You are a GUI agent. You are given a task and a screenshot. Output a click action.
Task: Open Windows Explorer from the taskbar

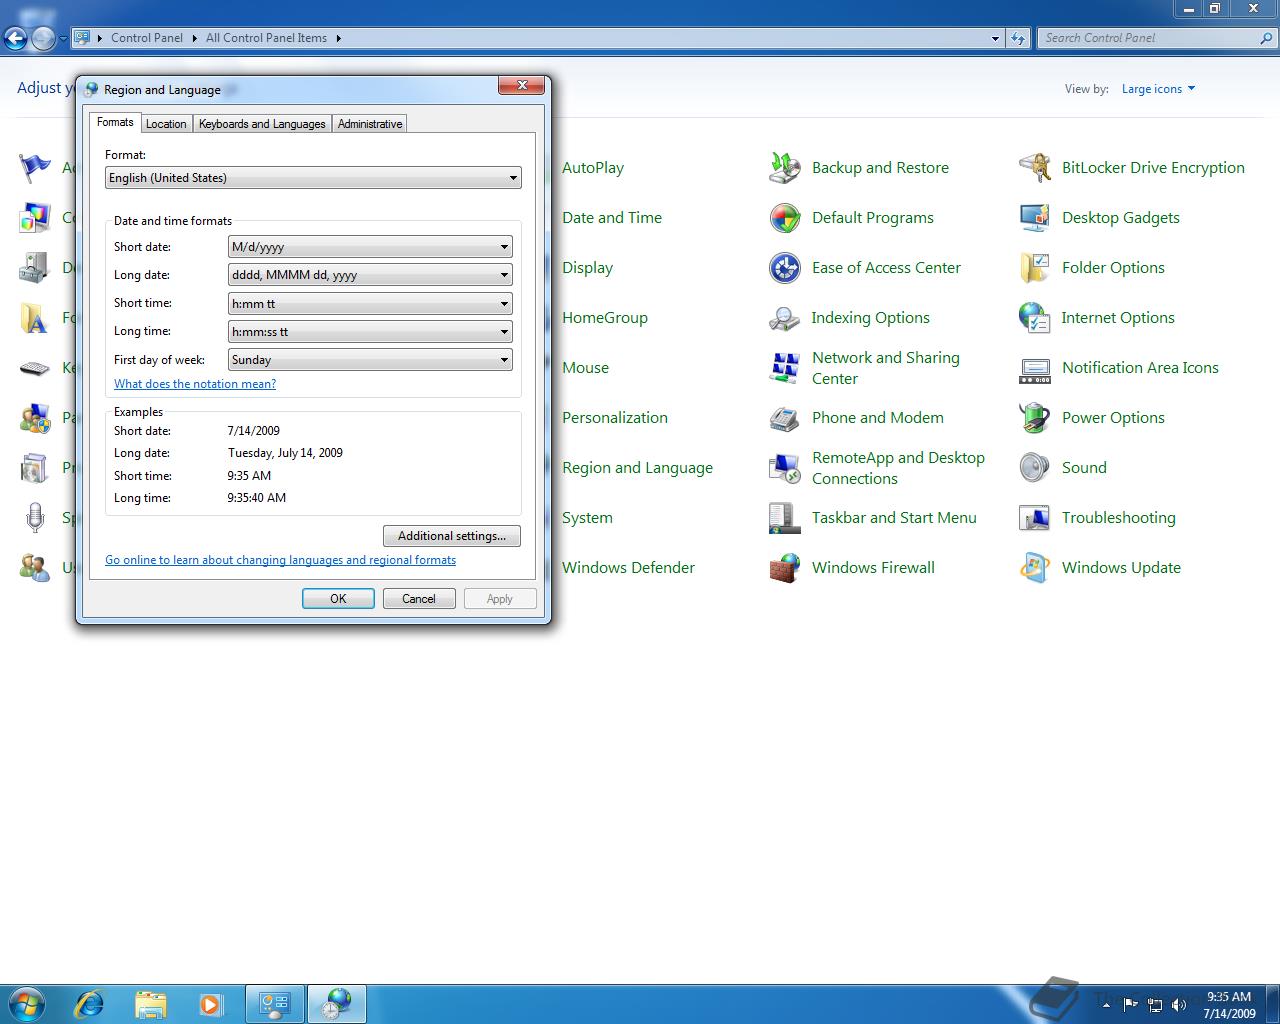pyautogui.click(x=150, y=1004)
